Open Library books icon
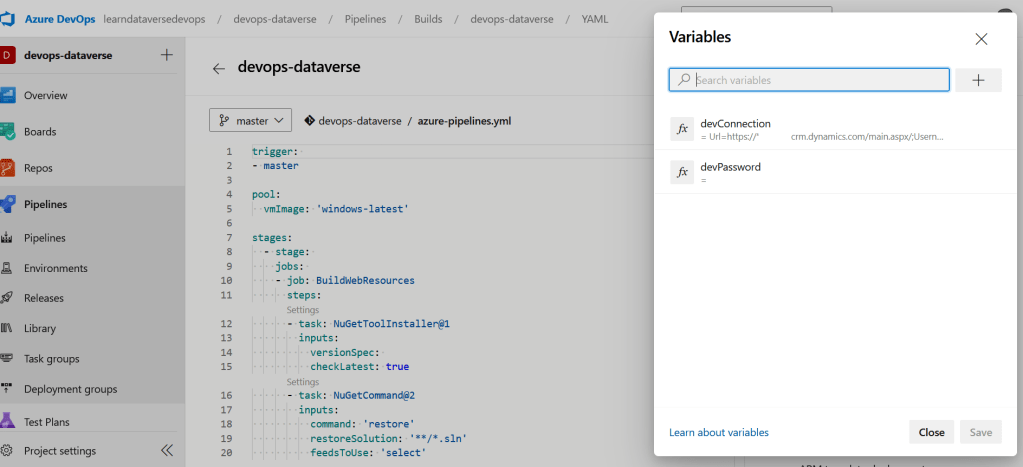Viewport: 1023px width, 467px height. point(8,328)
